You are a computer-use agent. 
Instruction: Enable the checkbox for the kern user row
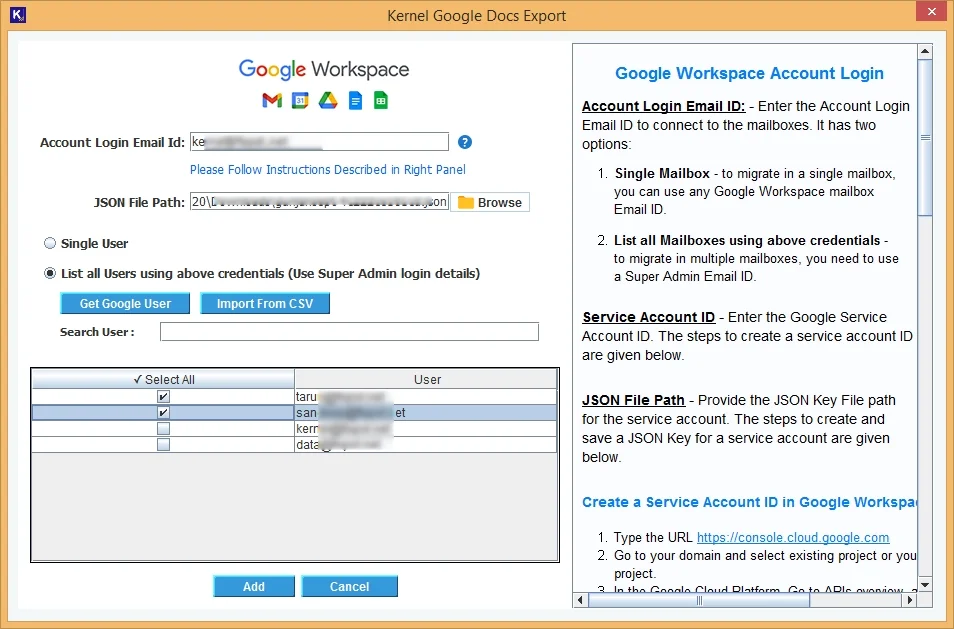tap(163, 427)
